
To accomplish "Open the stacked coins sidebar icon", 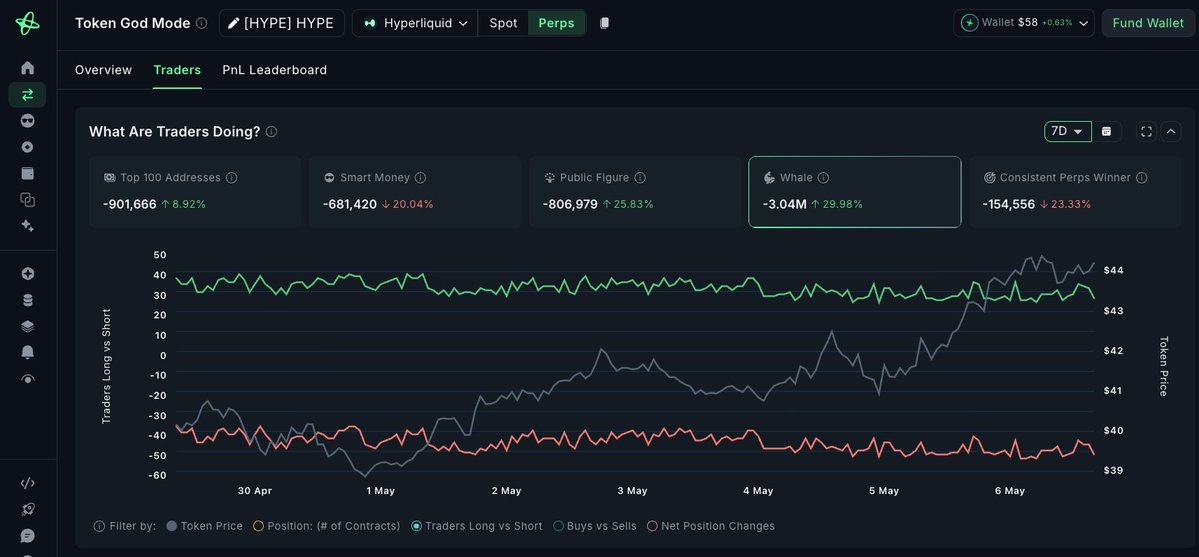I will point(28,300).
